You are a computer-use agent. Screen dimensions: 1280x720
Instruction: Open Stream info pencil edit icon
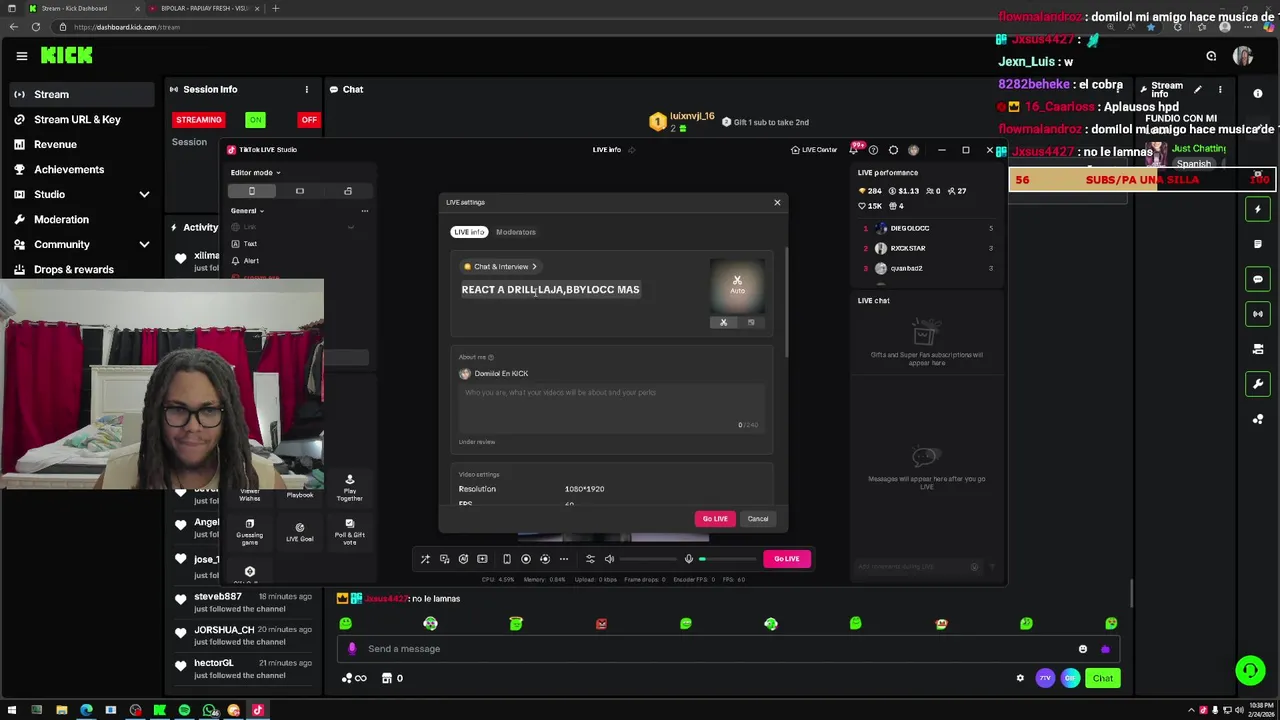pyautogui.click(x=1198, y=90)
